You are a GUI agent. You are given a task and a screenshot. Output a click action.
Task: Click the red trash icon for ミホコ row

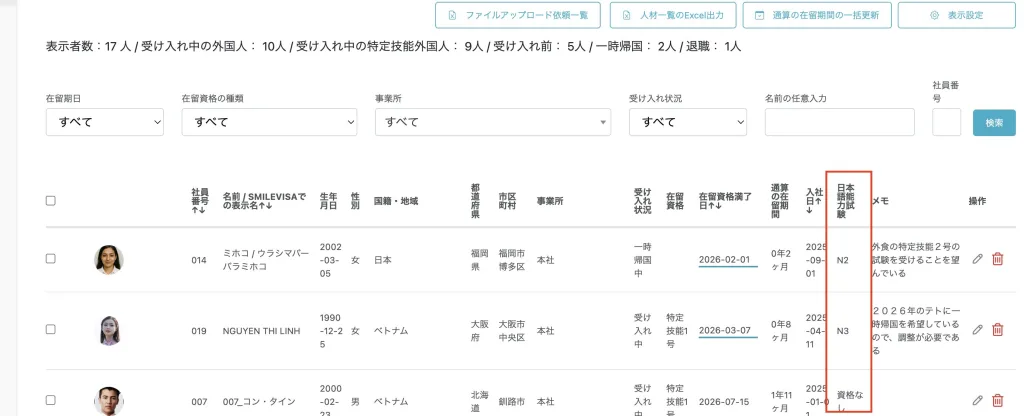[x=997, y=259]
